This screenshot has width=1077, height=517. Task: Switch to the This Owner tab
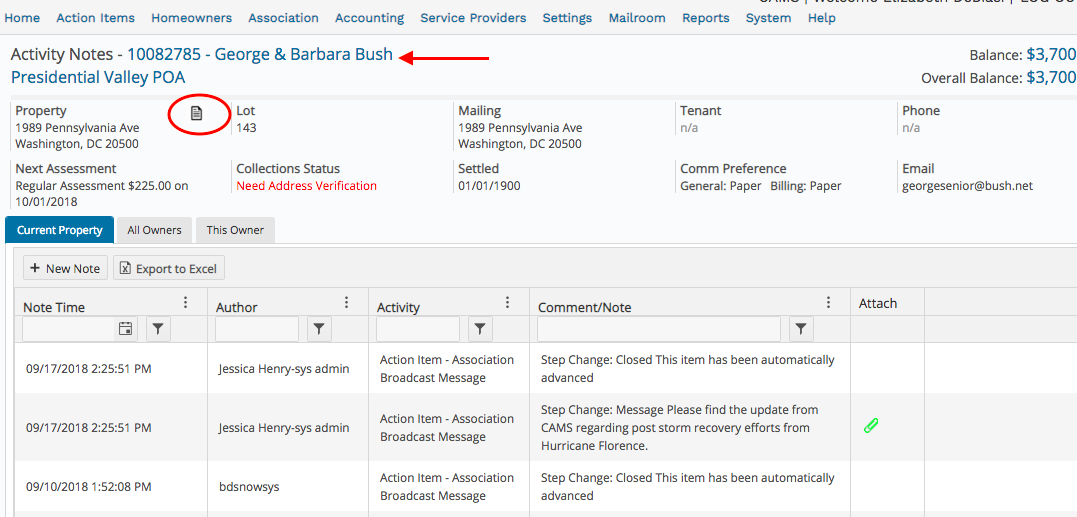[x=235, y=230]
